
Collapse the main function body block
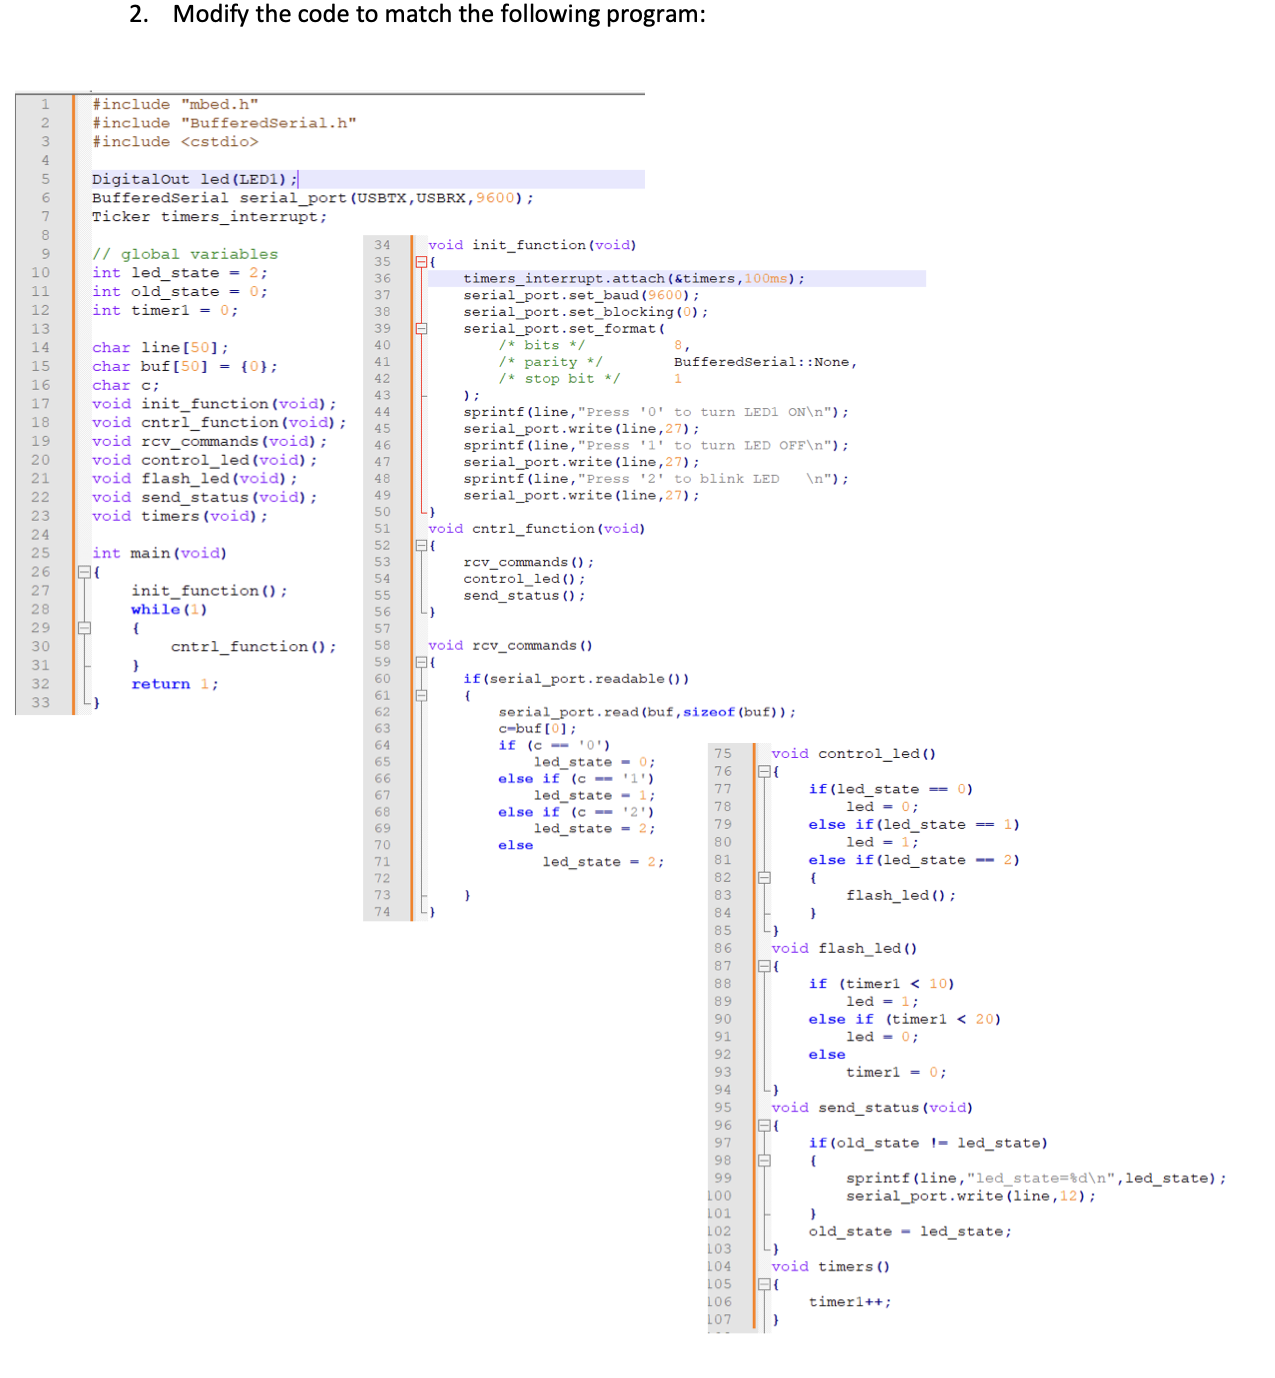click(86, 571)
